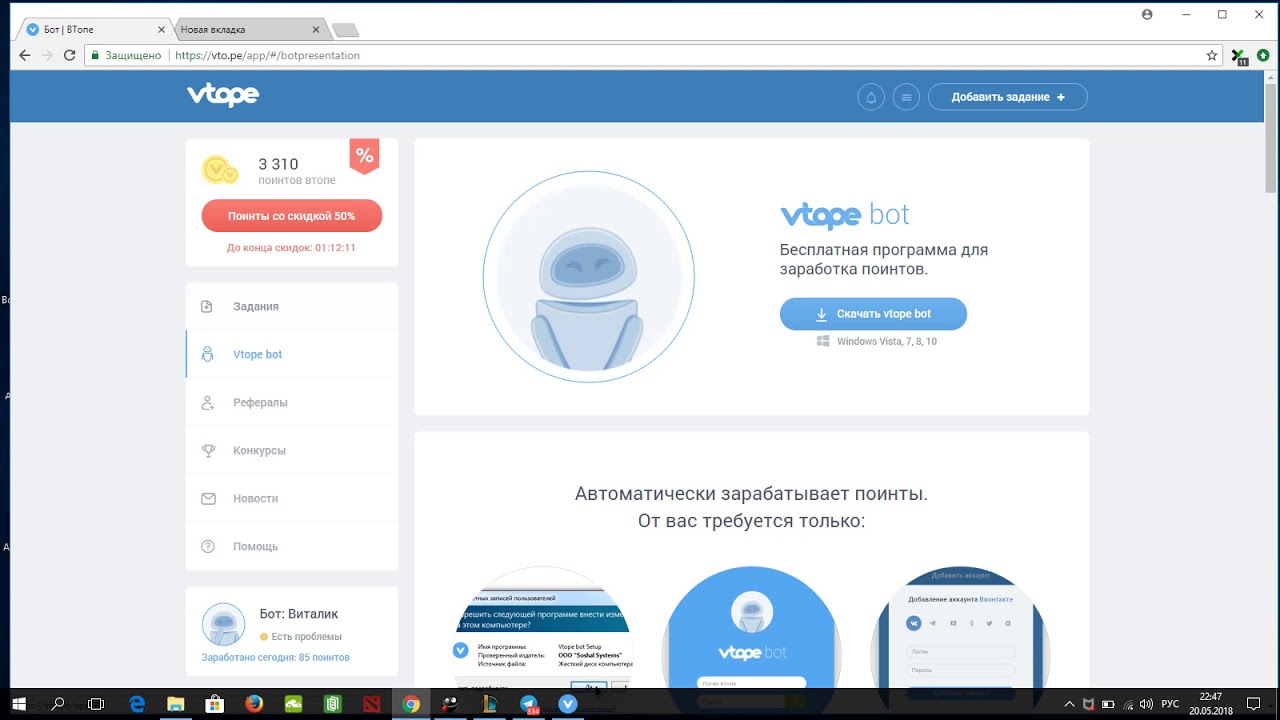Open the 'Задания' sidebar menu item
Screen dimensions: 1280x720
[x=292, y=306]
